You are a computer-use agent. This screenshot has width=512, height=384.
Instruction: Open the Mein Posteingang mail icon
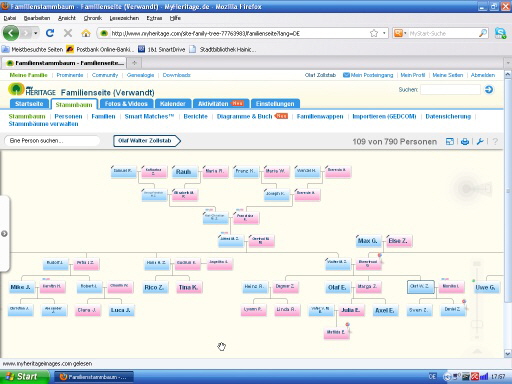click(x=346, y=75)
